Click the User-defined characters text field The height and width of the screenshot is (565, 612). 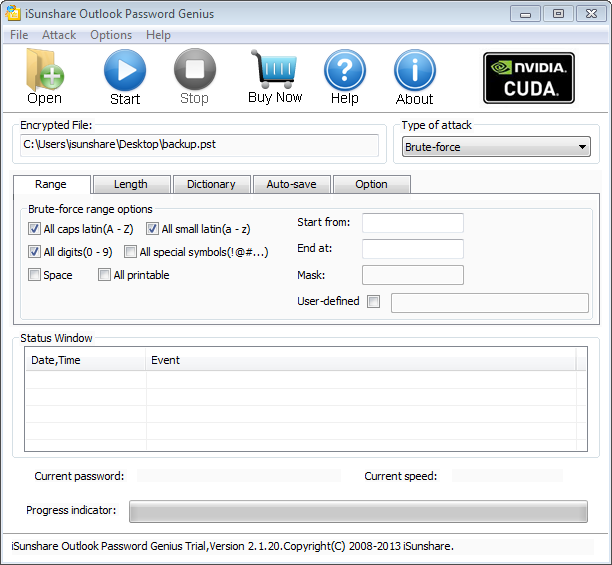tap(490, 303)
